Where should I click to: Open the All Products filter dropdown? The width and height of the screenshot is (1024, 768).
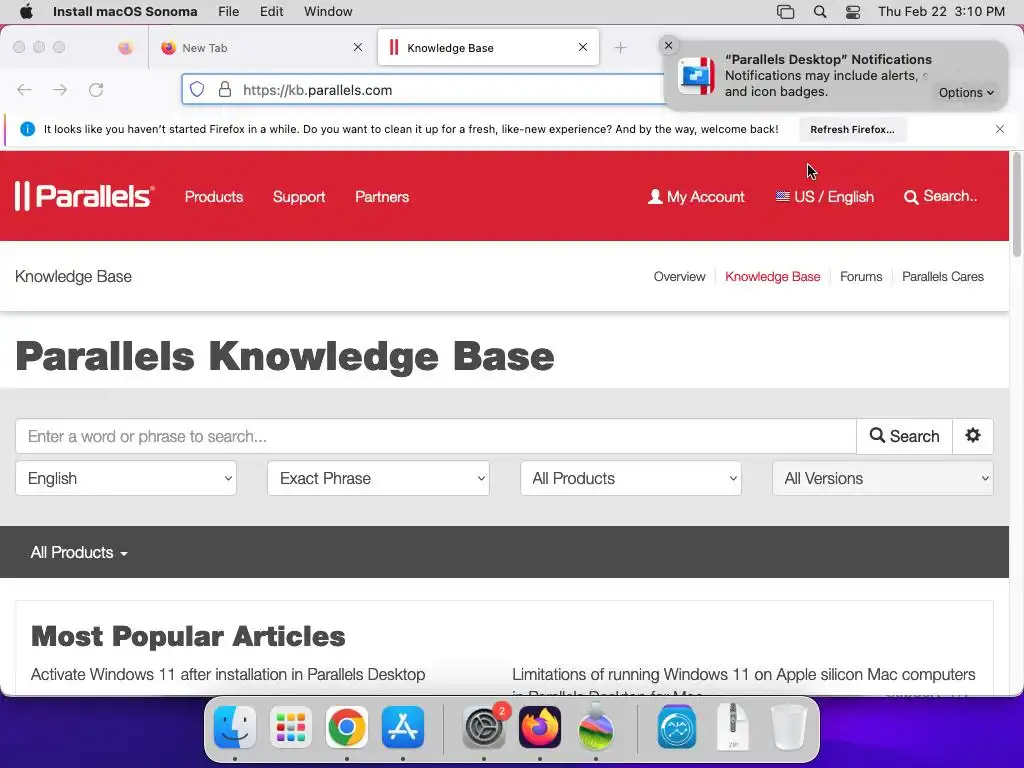pyautogui.click(x=631, y=478)
